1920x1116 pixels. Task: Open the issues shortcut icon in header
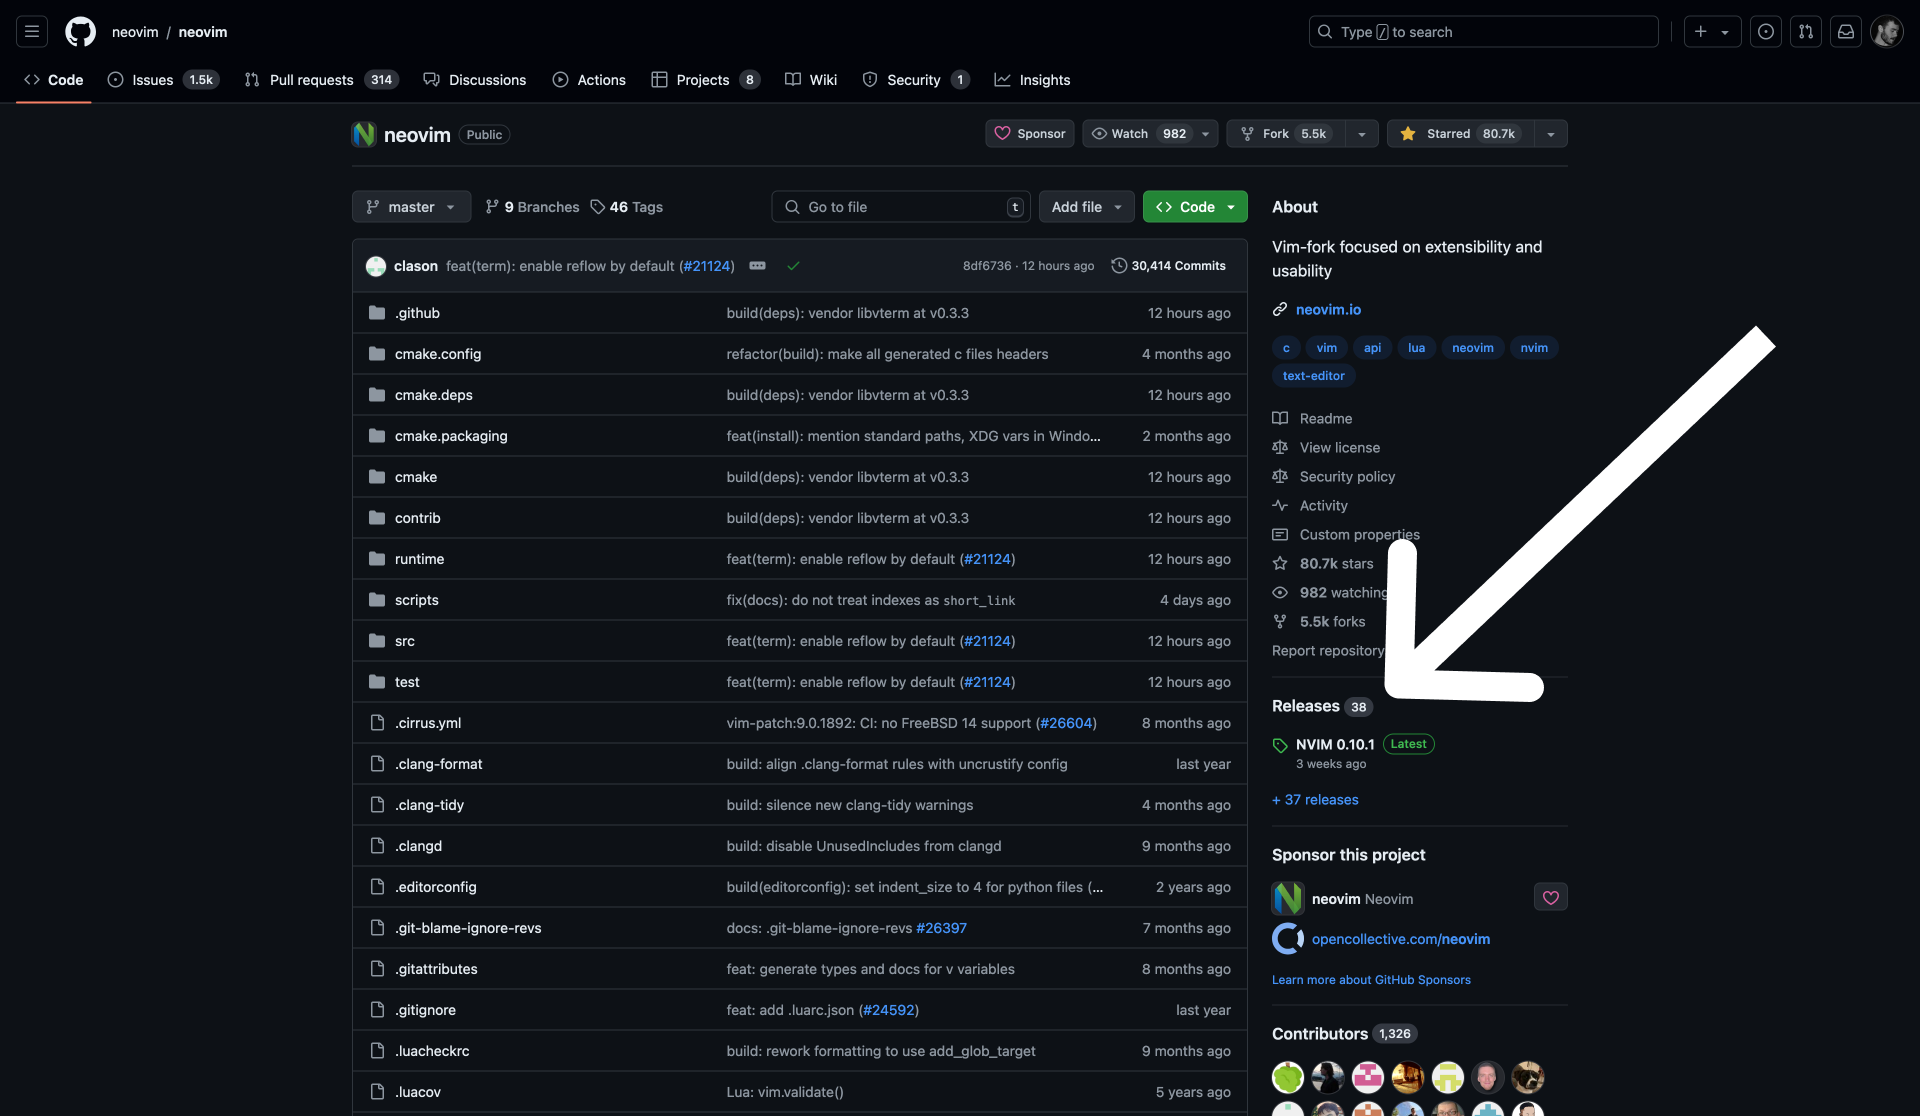1766,32
